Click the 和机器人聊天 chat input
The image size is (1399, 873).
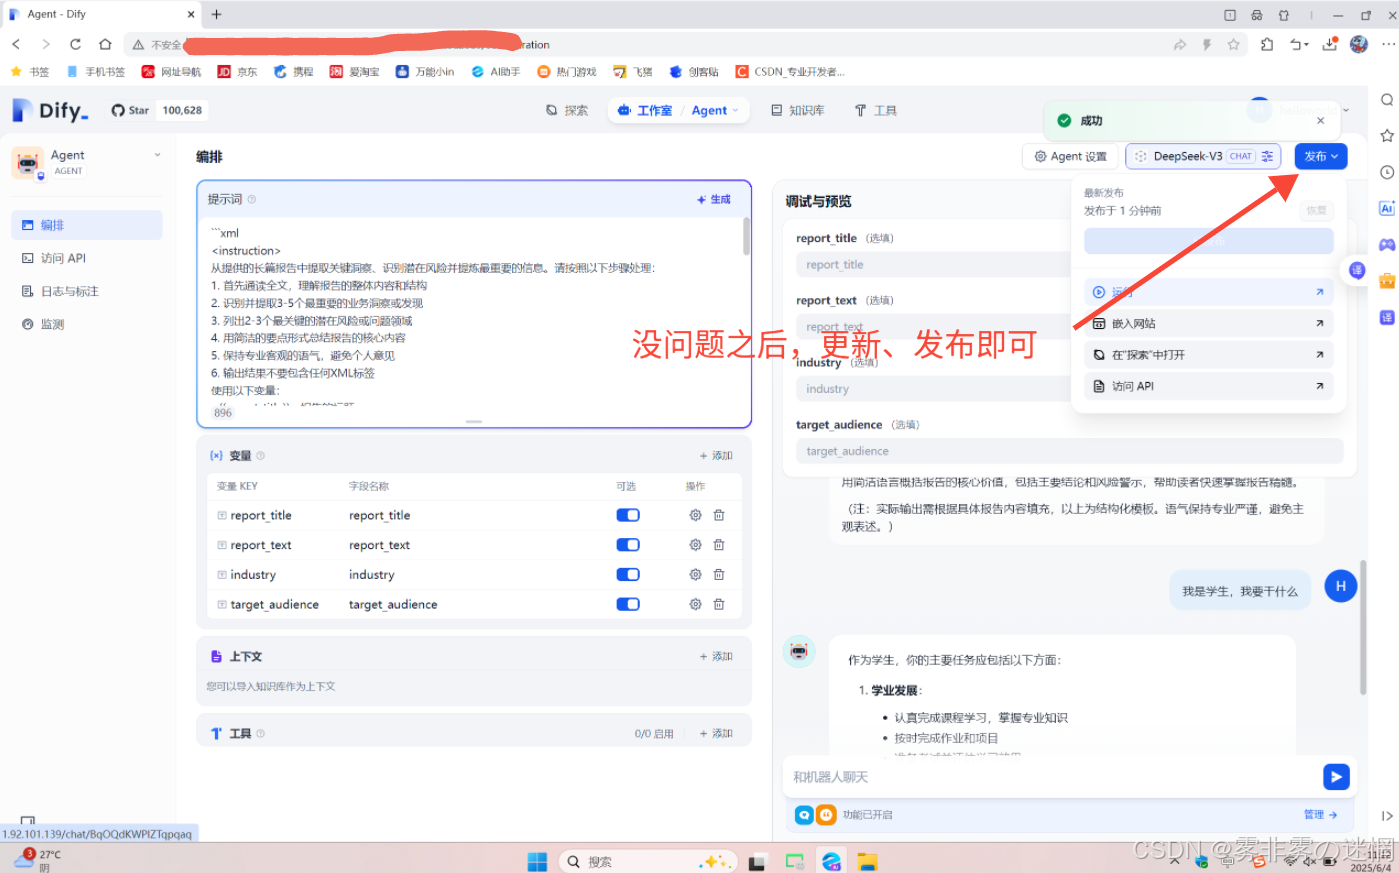point(1053,777)
